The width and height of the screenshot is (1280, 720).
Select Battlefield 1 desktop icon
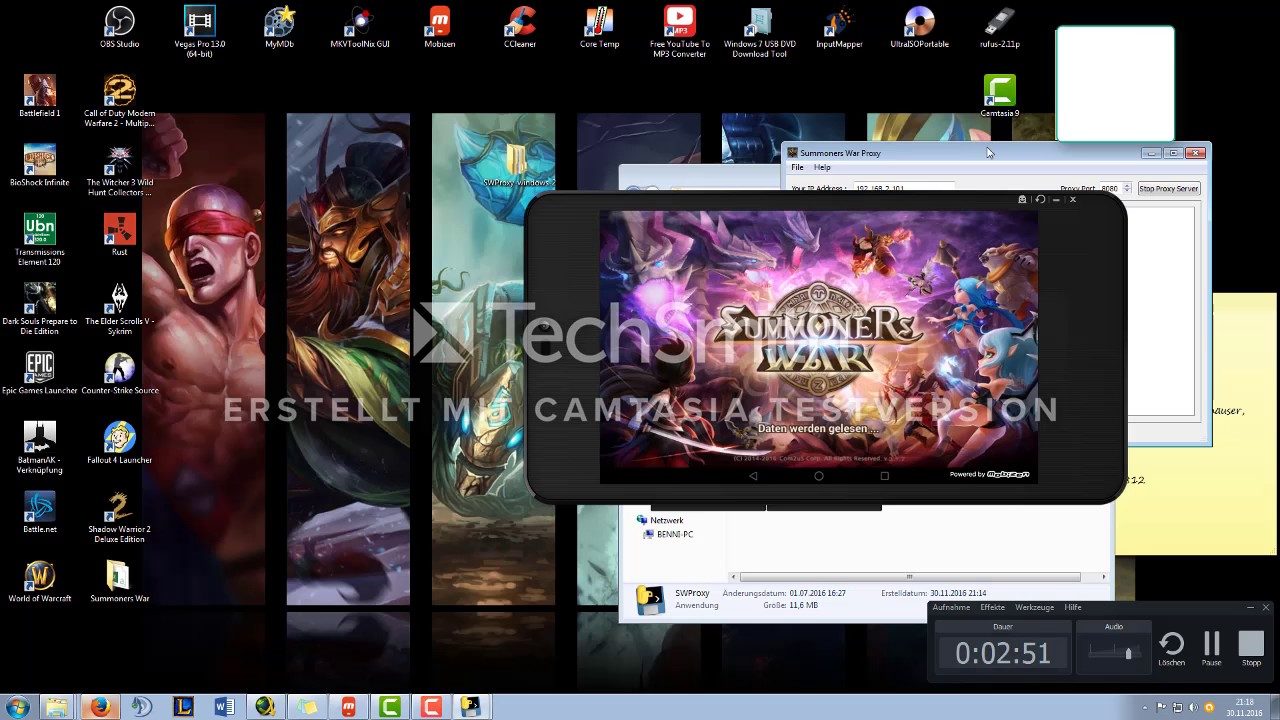click(x=40, y=96)
